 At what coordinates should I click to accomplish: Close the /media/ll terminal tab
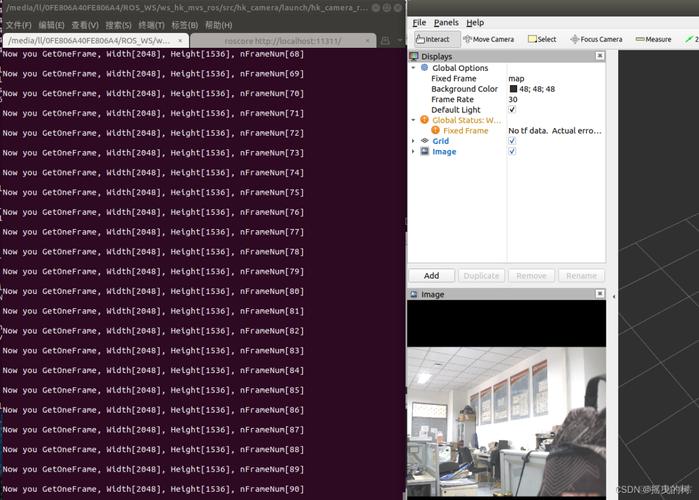180,41
